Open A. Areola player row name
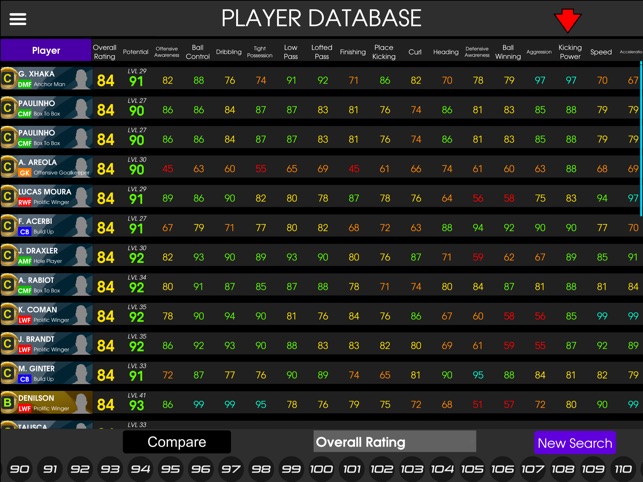643x482 pixels. point(37,162)
